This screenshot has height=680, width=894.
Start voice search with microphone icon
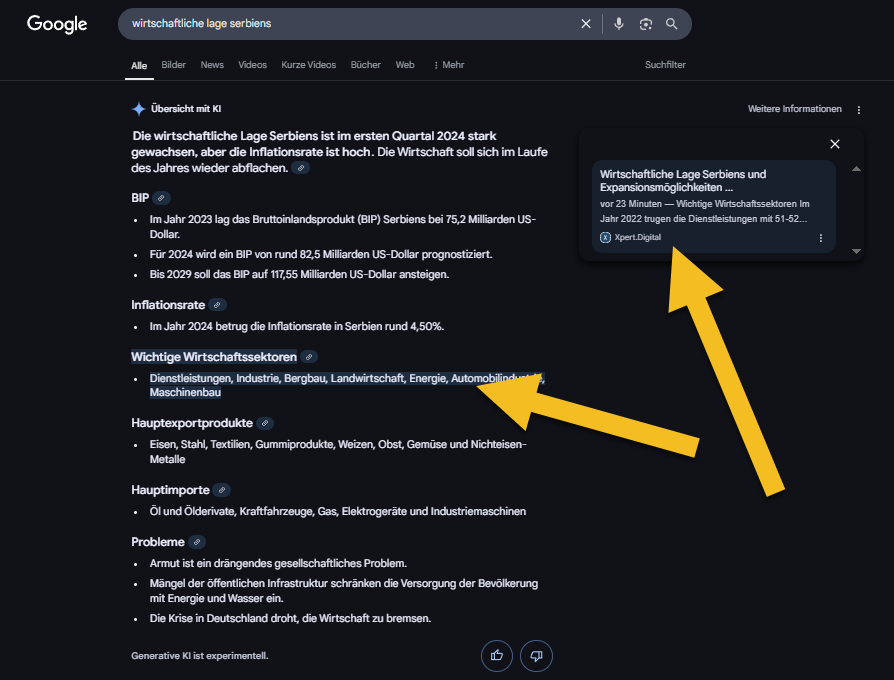pos(619,24)
